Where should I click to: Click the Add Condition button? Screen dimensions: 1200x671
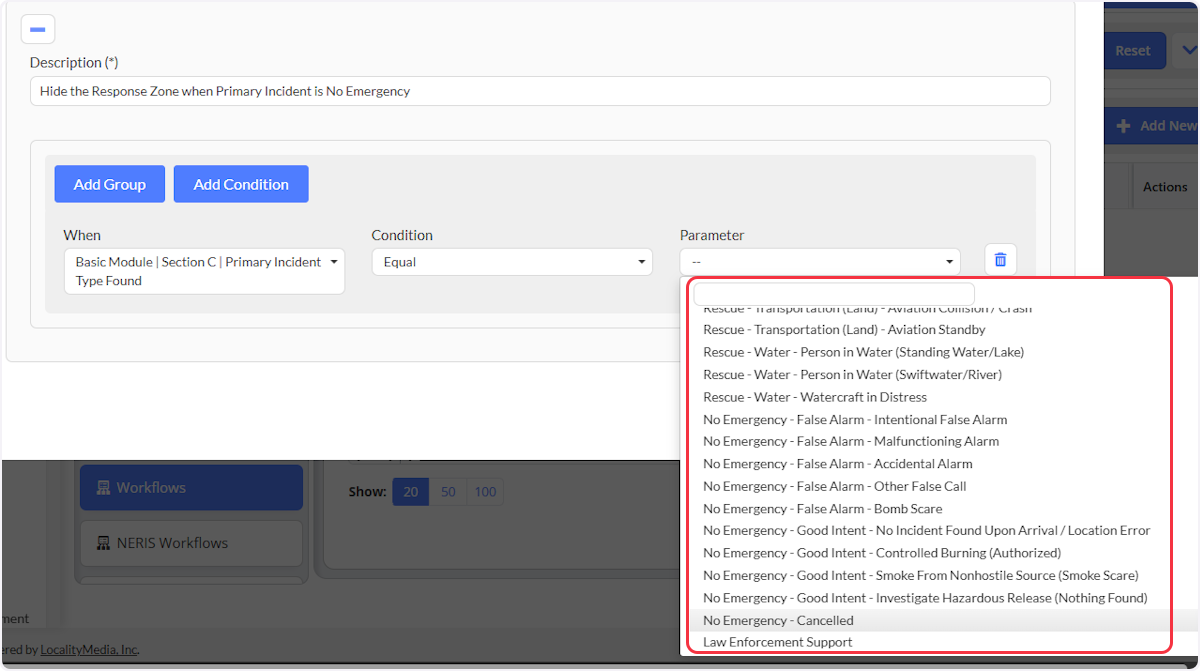click(241, 184)
